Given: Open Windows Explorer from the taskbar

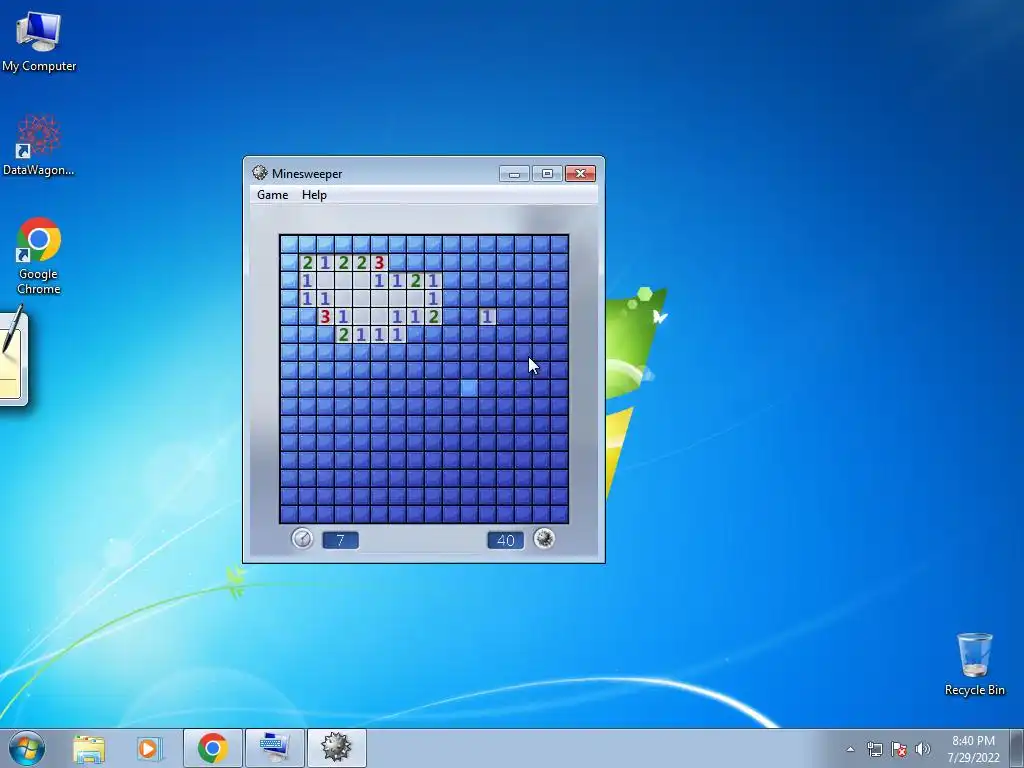Looking at the screenshot, I should (x=89, y=748).
